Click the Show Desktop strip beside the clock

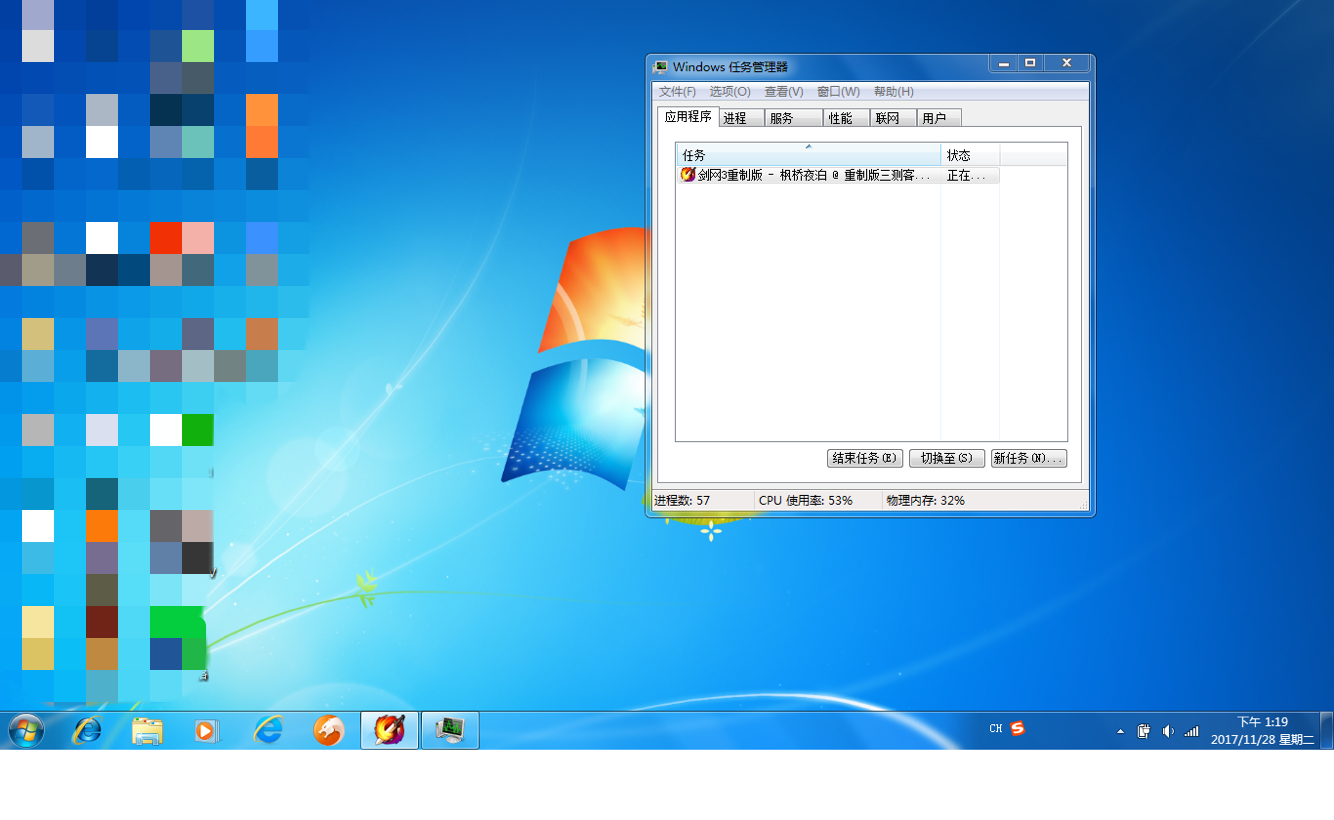(x=1326, y=731)
